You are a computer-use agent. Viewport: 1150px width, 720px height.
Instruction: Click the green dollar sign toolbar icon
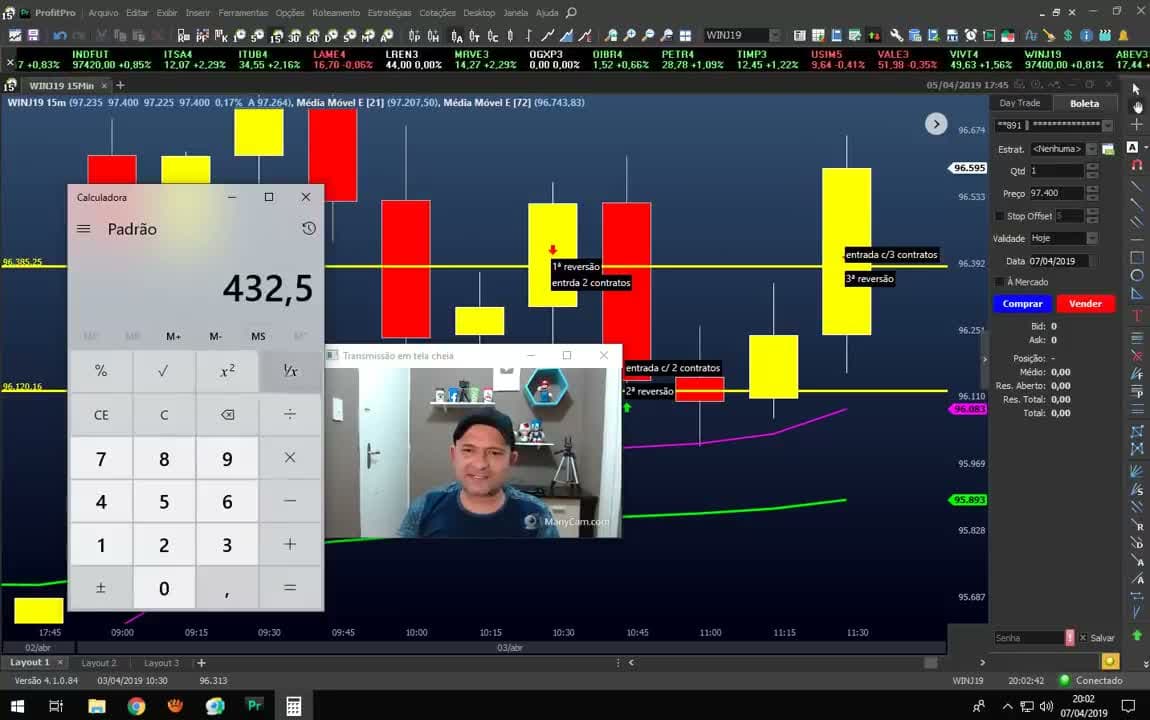(1068, 35)
